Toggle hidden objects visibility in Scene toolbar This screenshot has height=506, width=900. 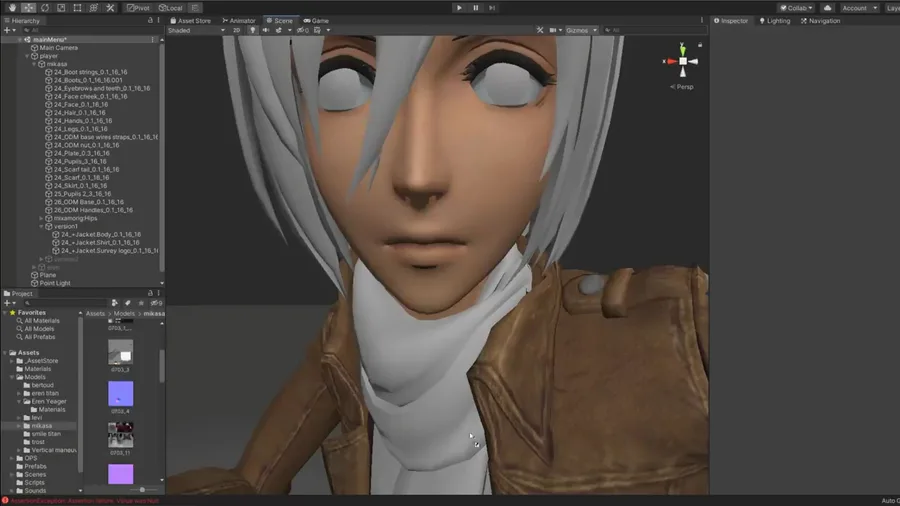point(302,30)
